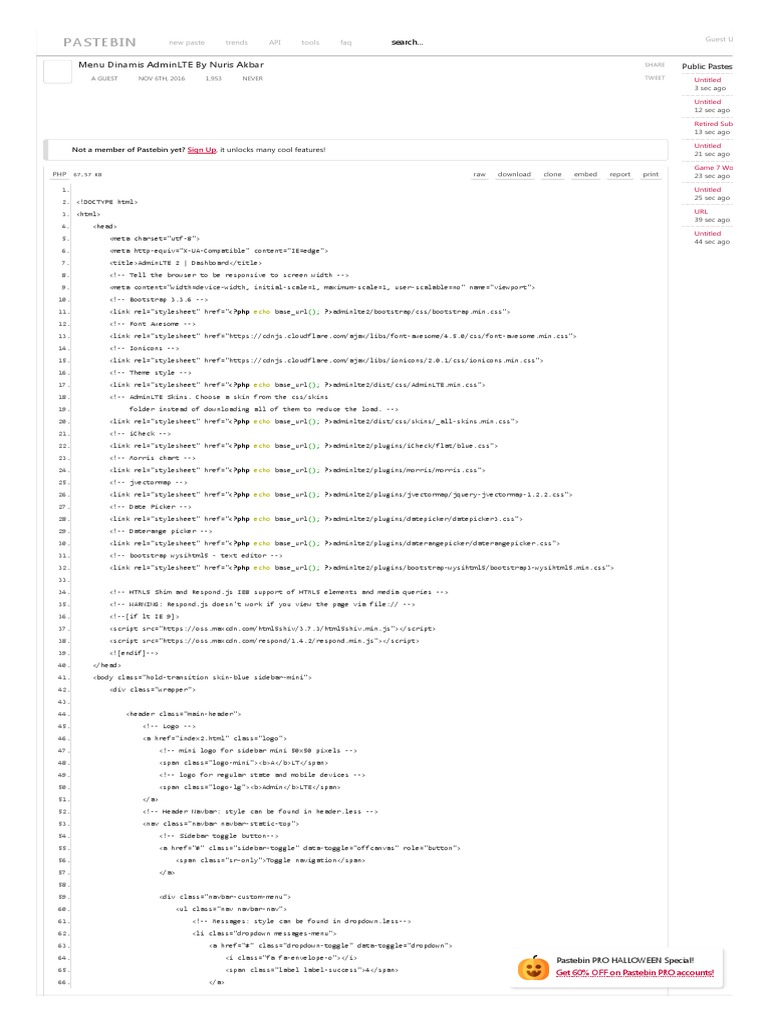
Task: Open the URL public paste
Action: (x=701, y=212)
